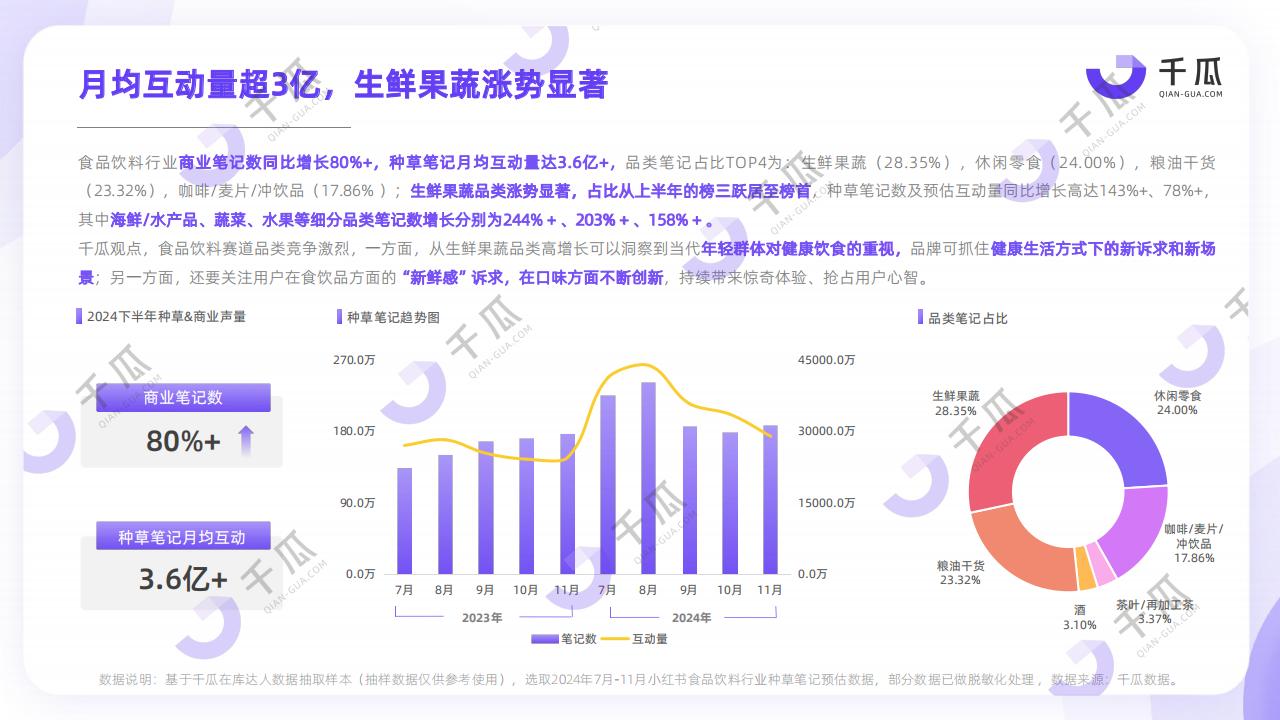Click the 种草笔记趋势图 chart heading
The width and height of the screenshot is (1280, 720).
[x=393, y=317]
